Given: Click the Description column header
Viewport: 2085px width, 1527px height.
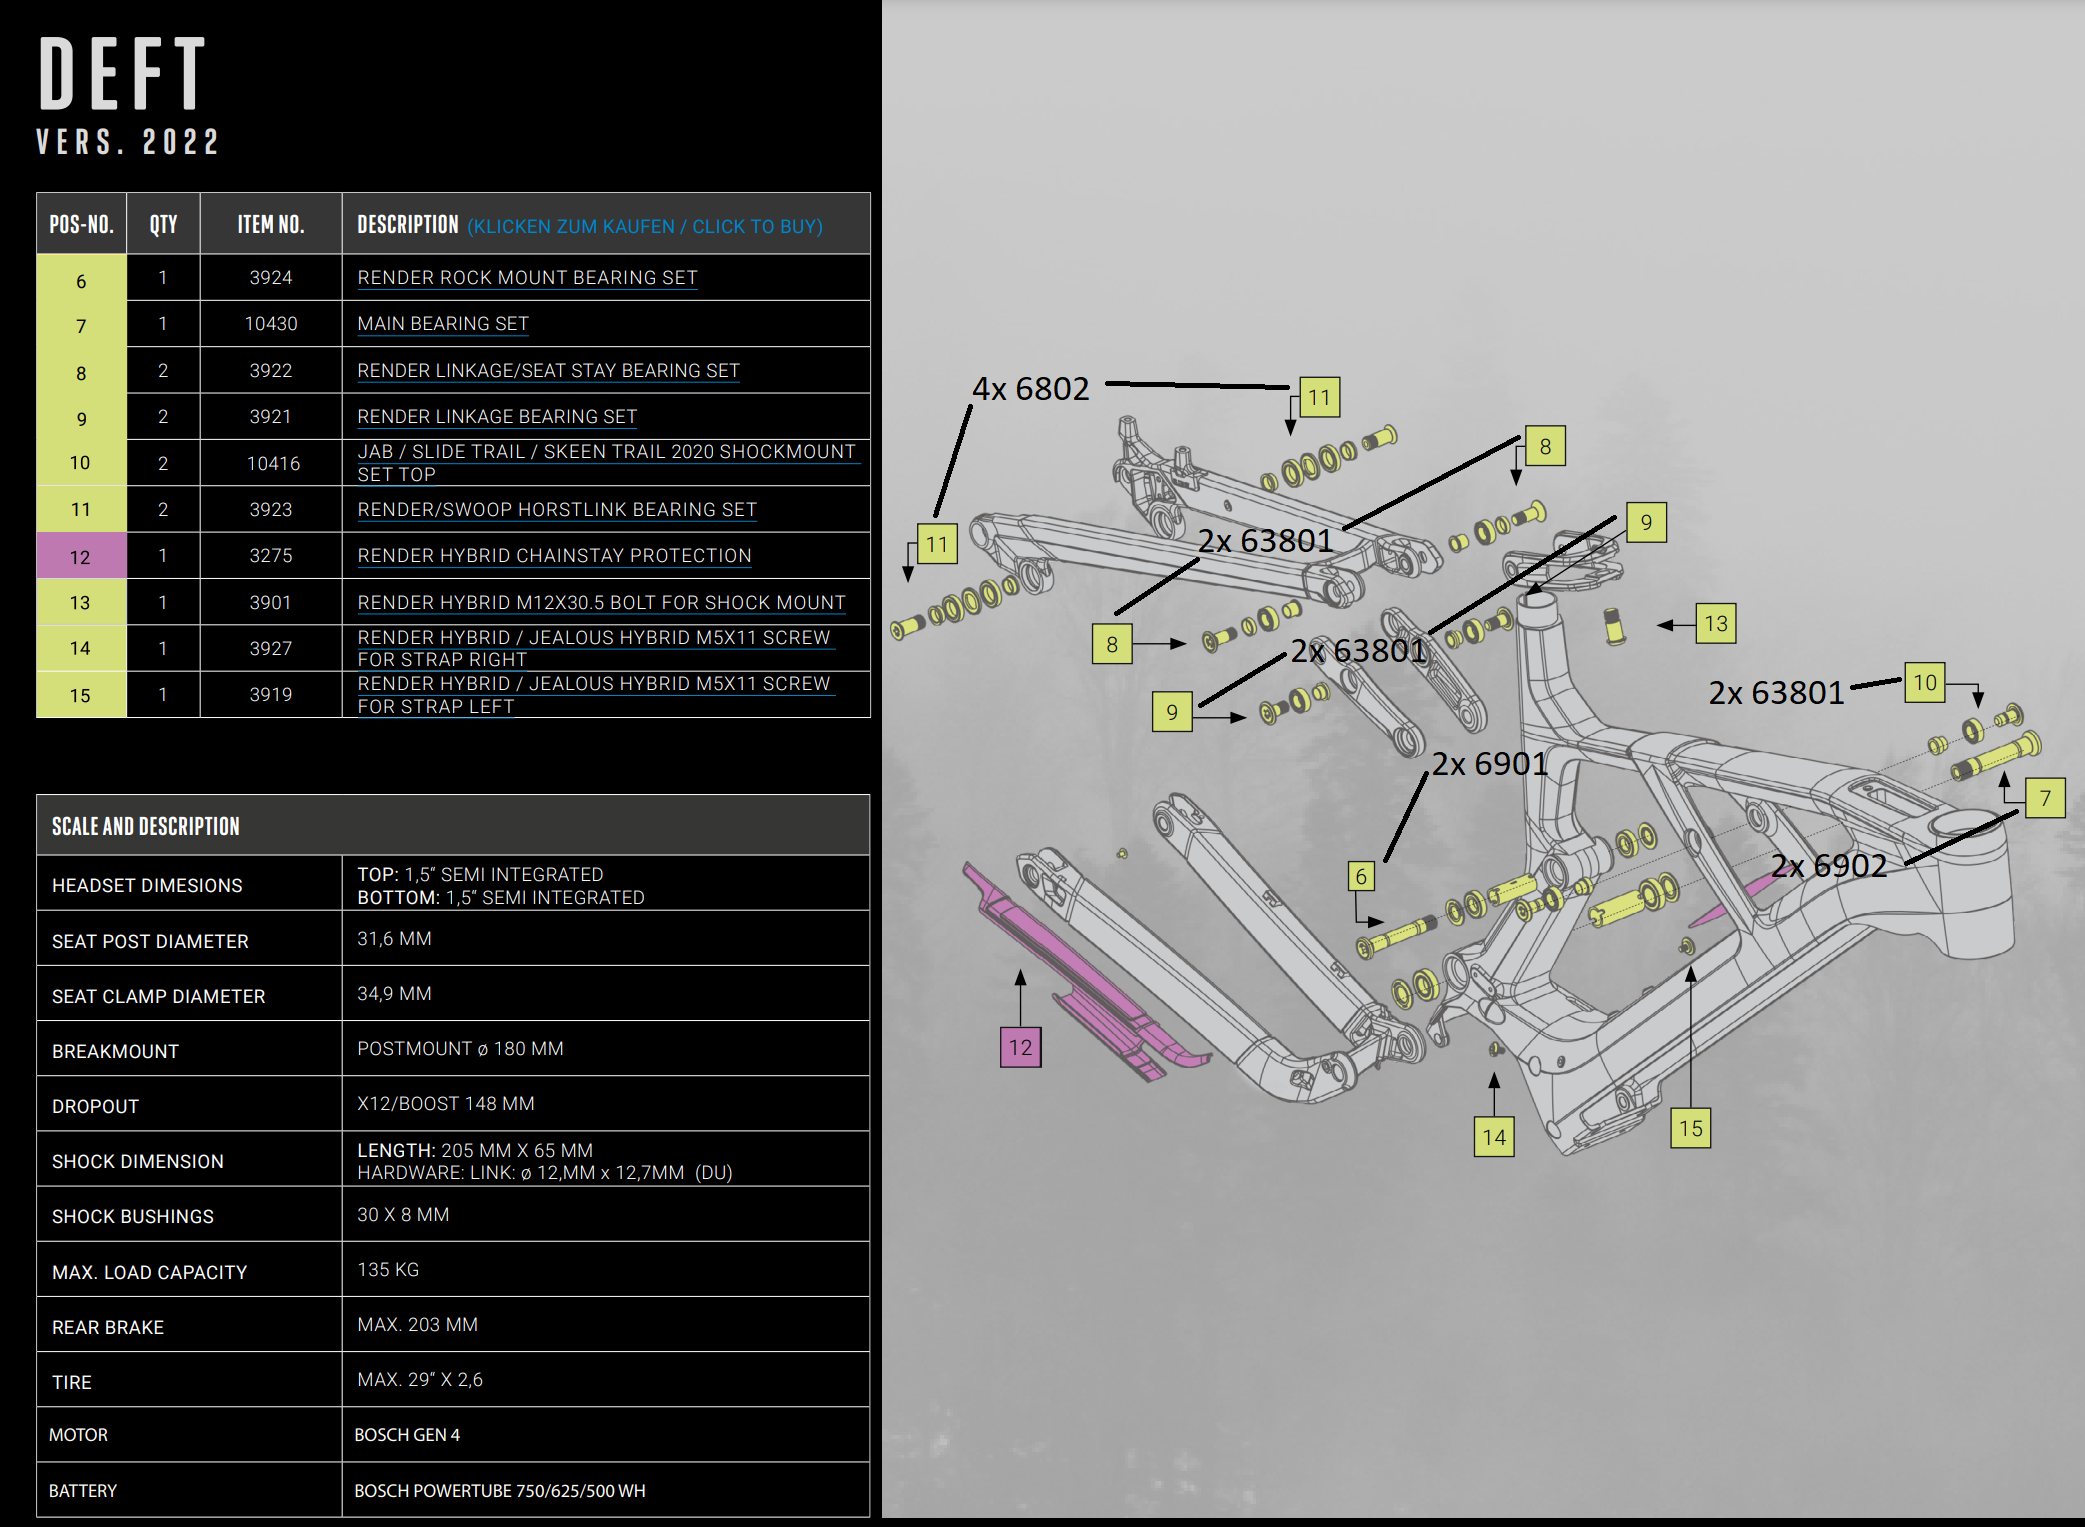Looking at the screenshot, I should pyautogui.click(x=408, y=225).
